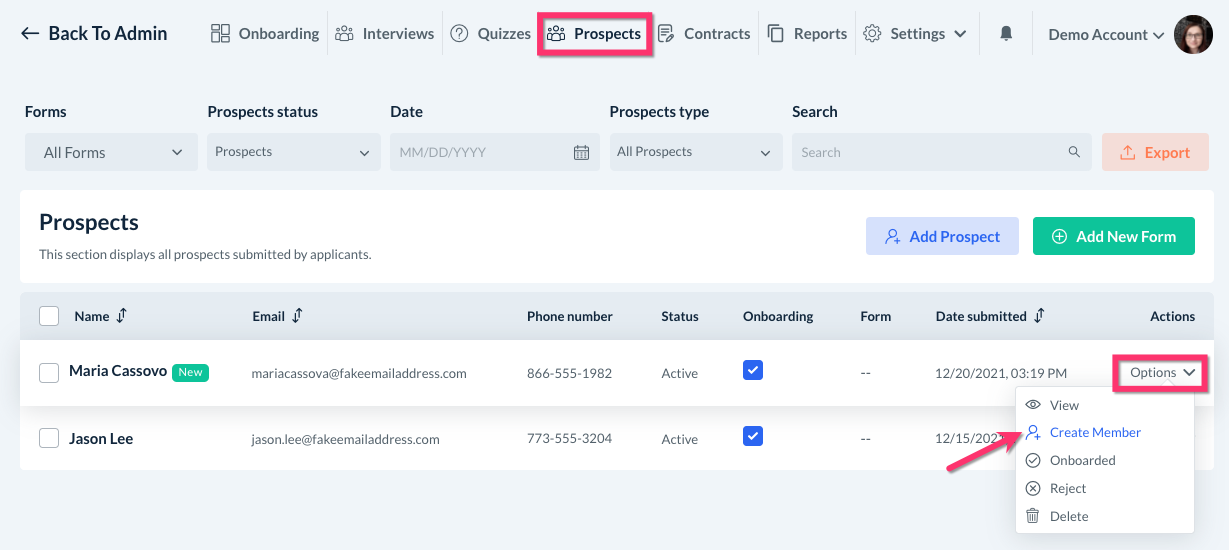Sort prospects by Name arrows icon
The height and width of the screenshot is (550, 1229).
pyautogui.click(x=122, y=316)
